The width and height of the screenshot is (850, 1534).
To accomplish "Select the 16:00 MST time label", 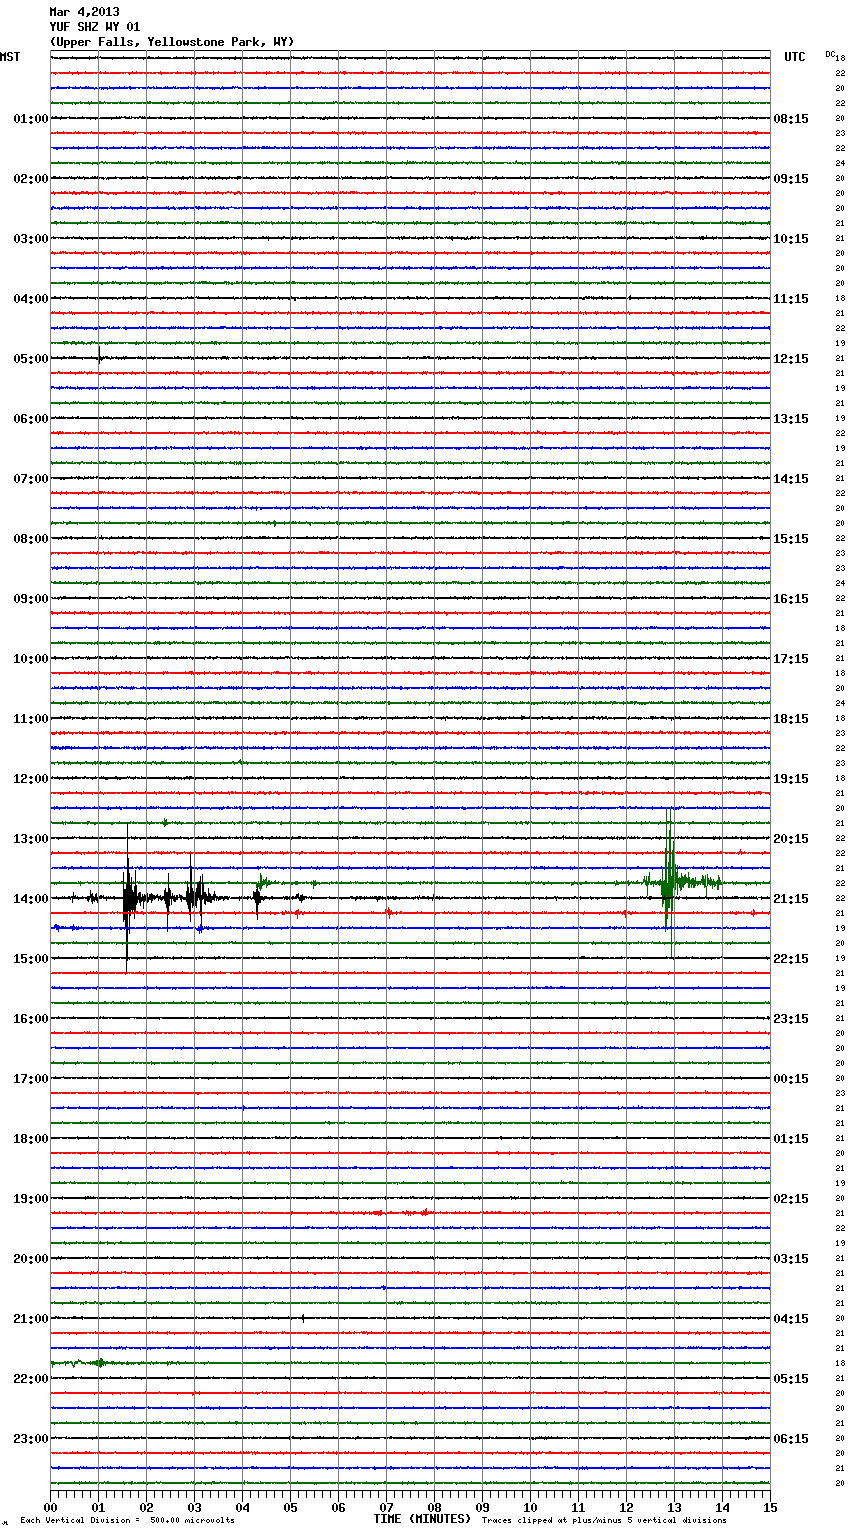I will click(x=30, y=1019).
